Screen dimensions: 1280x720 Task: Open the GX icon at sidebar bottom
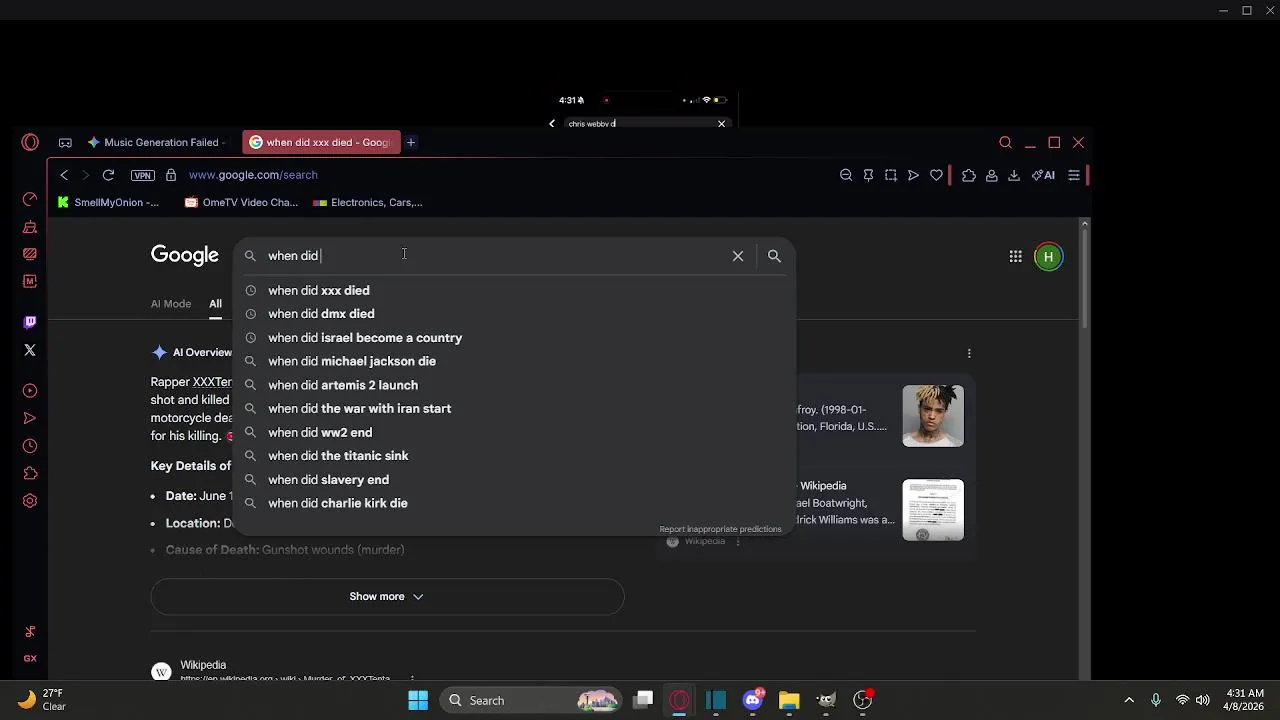pyautogui.click(x=30, y=658)
